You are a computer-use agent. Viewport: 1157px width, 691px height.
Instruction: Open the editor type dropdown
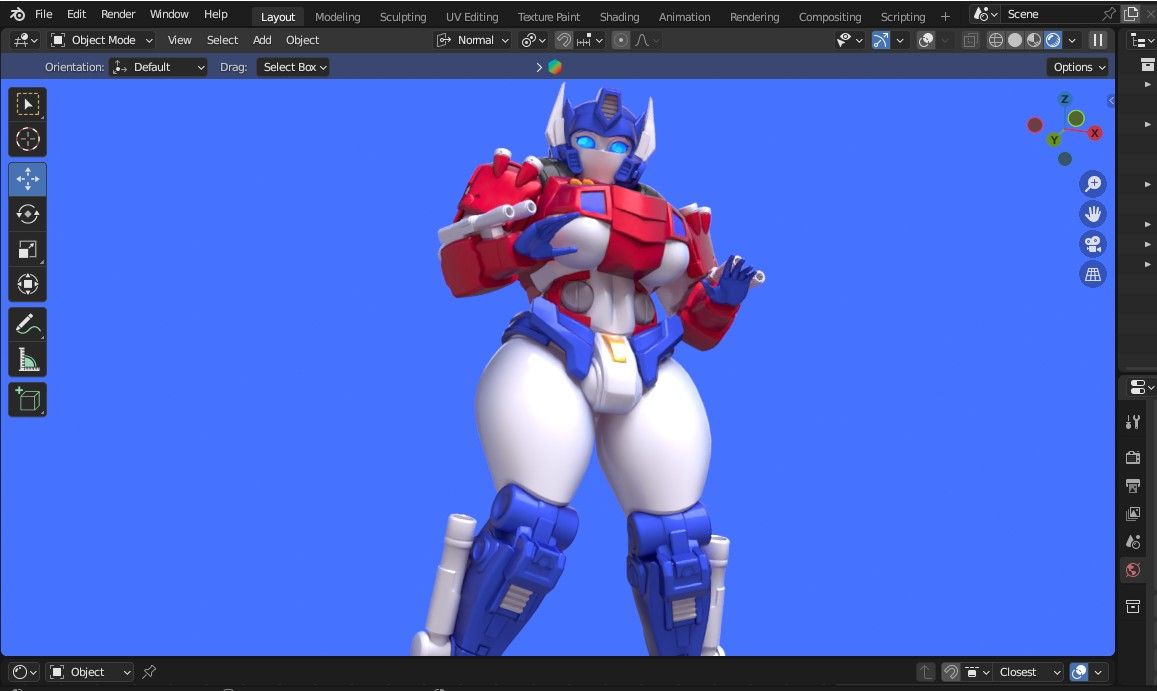coord(24,40)
